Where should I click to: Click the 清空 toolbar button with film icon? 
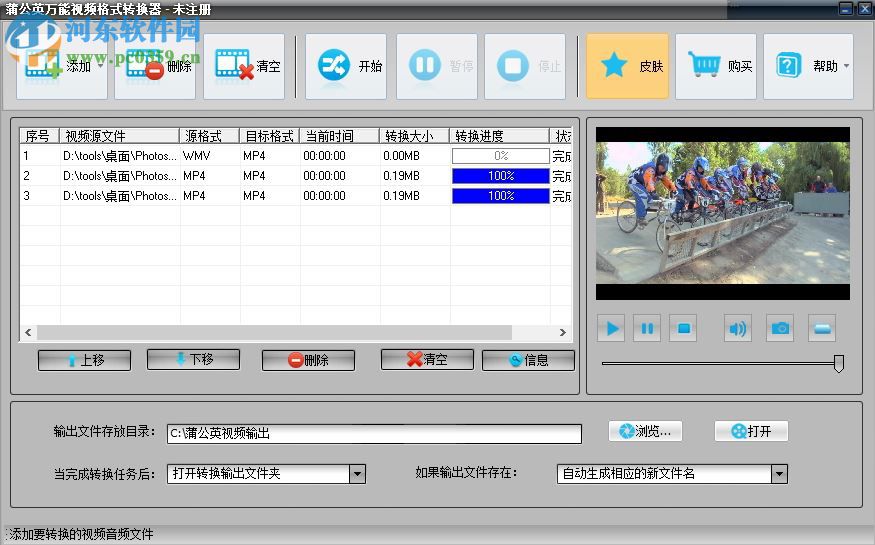click(244, 66)
